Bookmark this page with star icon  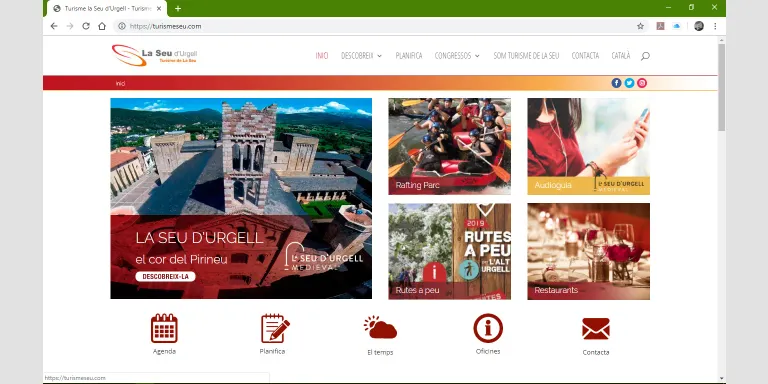[640, 26]
